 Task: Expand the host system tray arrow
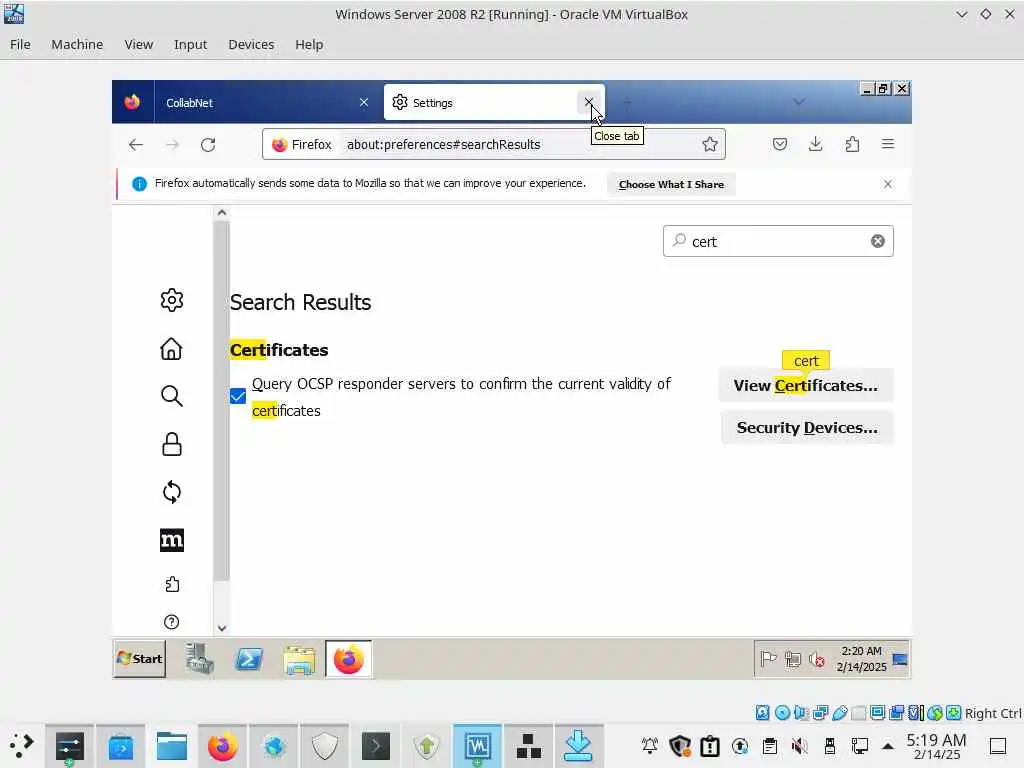coord(888,746)
